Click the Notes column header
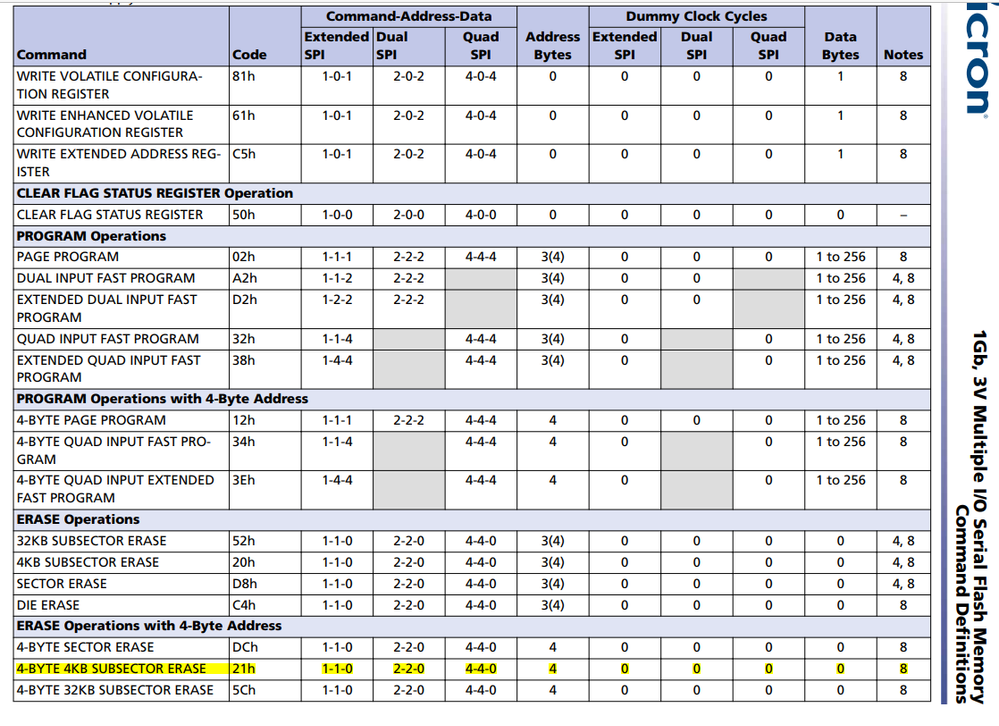 (903, 37)
